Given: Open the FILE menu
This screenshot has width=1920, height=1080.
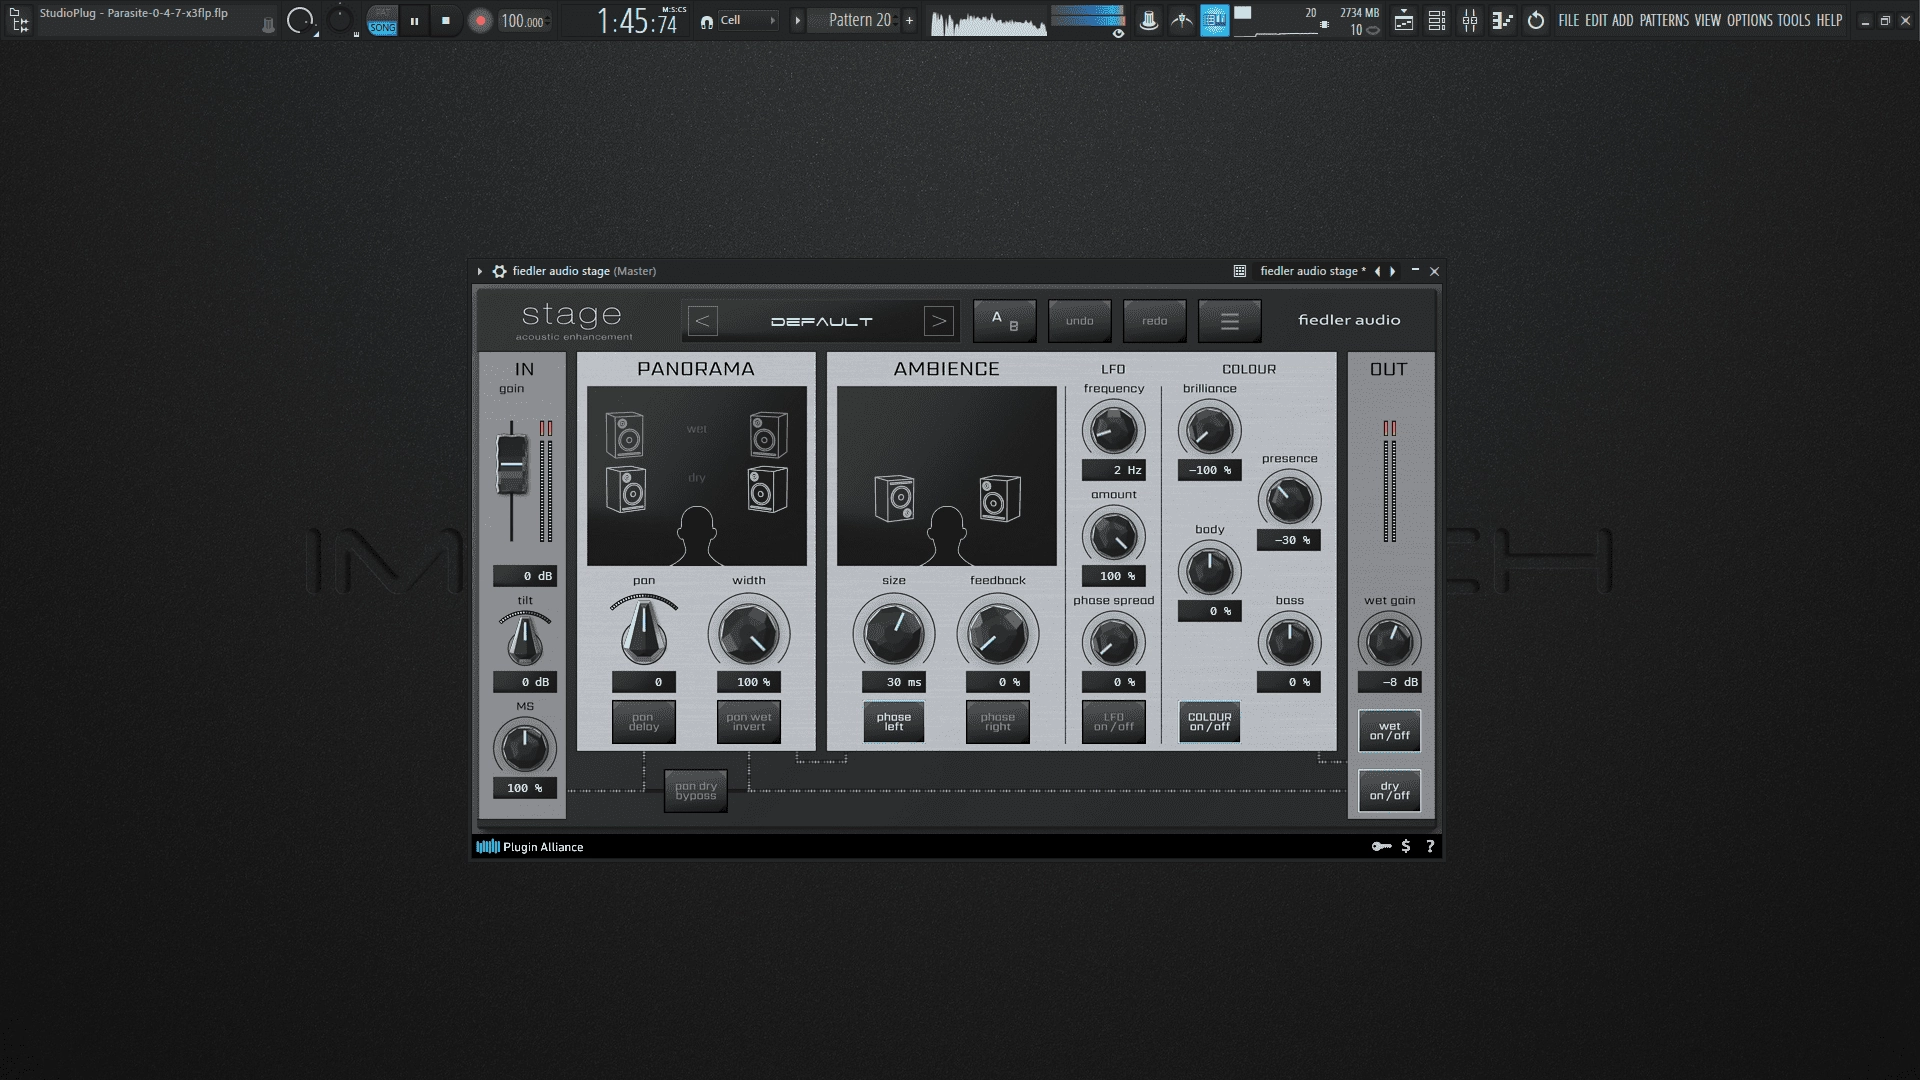Looking at the screenshot, I should coord(1569,20).
